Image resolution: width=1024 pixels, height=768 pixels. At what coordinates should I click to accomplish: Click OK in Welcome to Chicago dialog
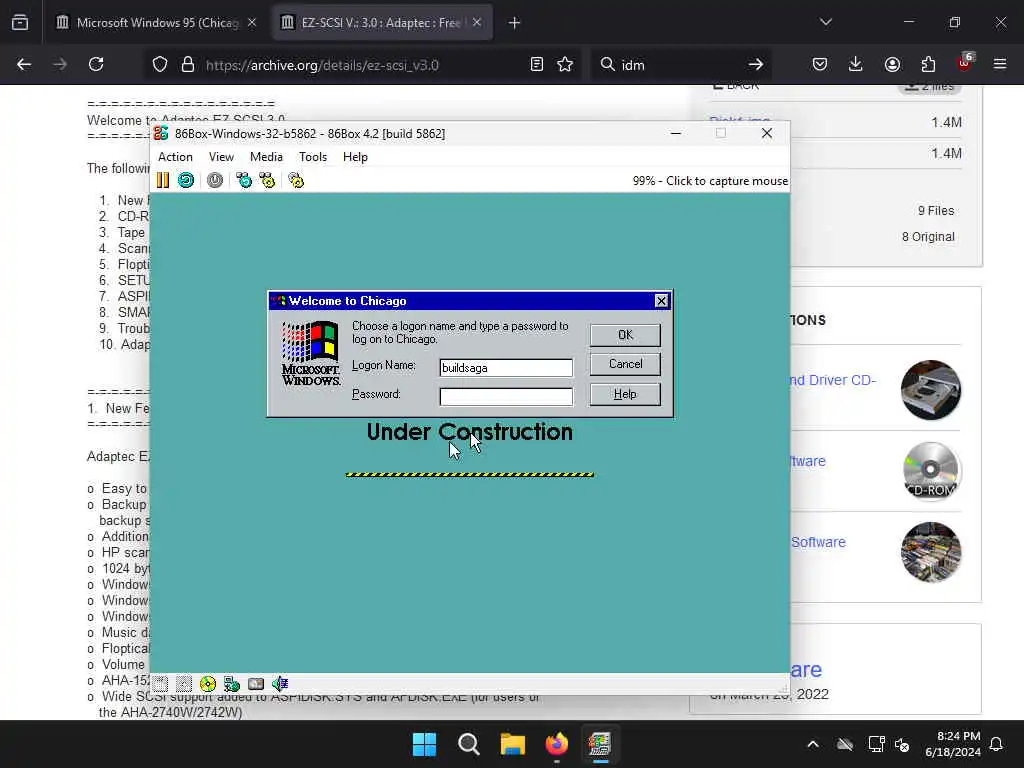[625, 335]
